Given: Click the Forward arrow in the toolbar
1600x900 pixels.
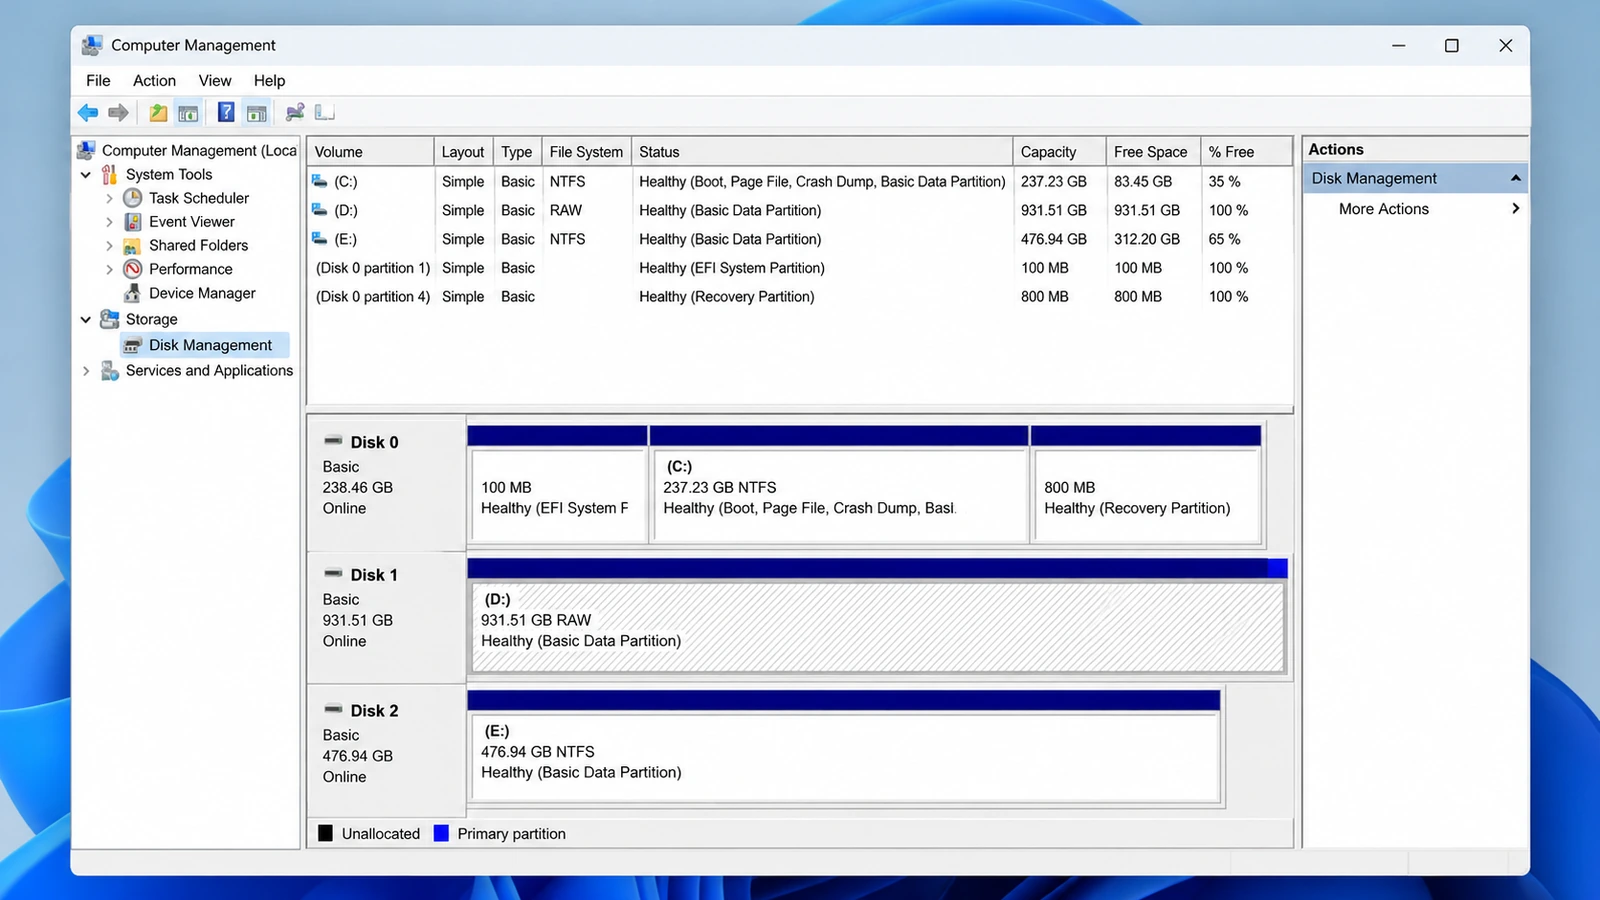Looking at the screenshot, I should tap(118, 113).
